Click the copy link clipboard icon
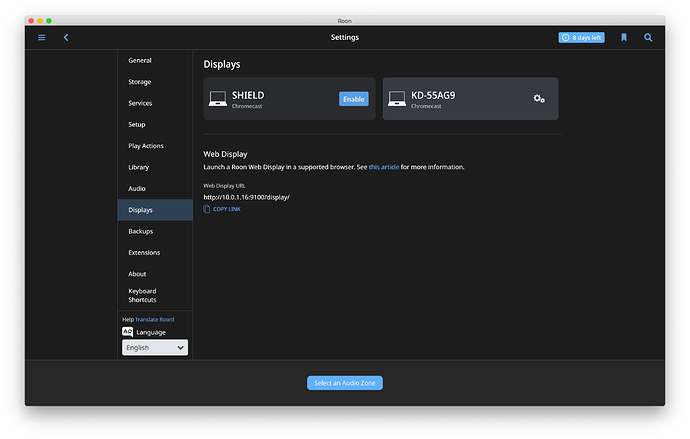 pyautogui.click(x=206, y=209)
